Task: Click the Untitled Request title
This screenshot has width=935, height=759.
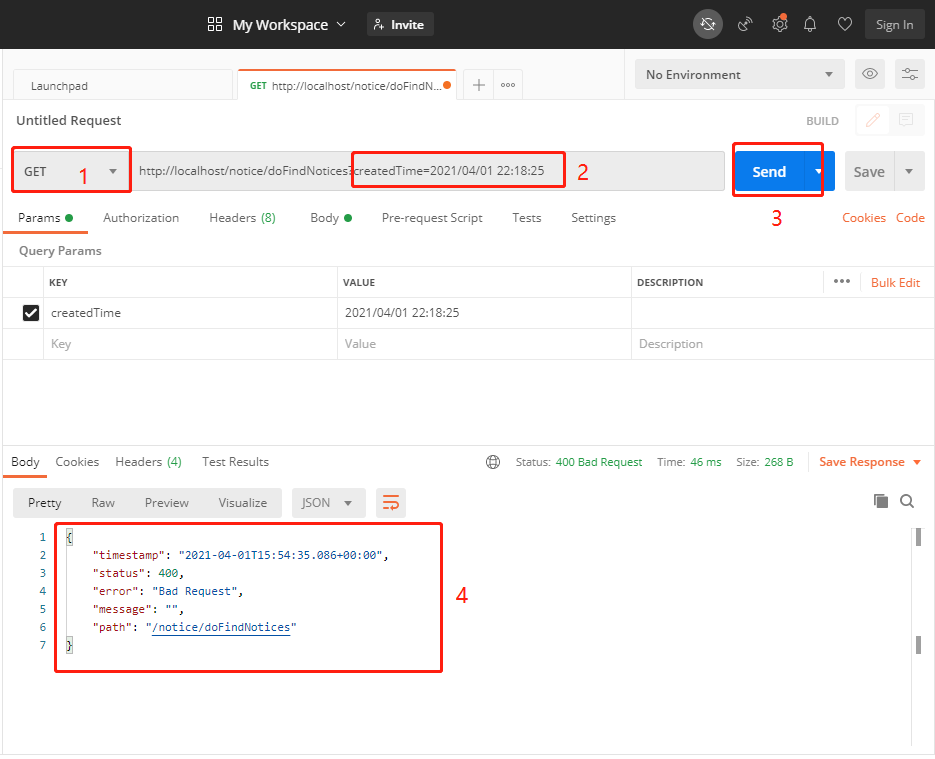Action: click(x=69, y=120)
